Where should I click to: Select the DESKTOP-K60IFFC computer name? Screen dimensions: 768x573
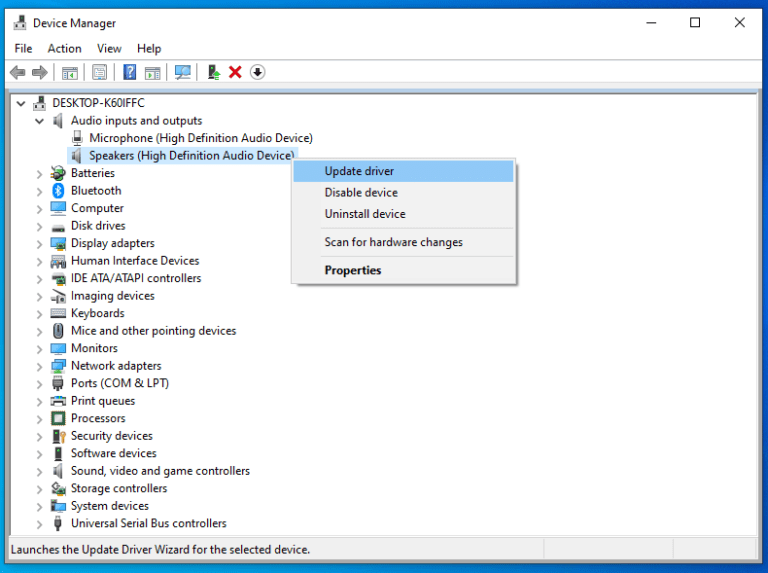click(98, 103)
